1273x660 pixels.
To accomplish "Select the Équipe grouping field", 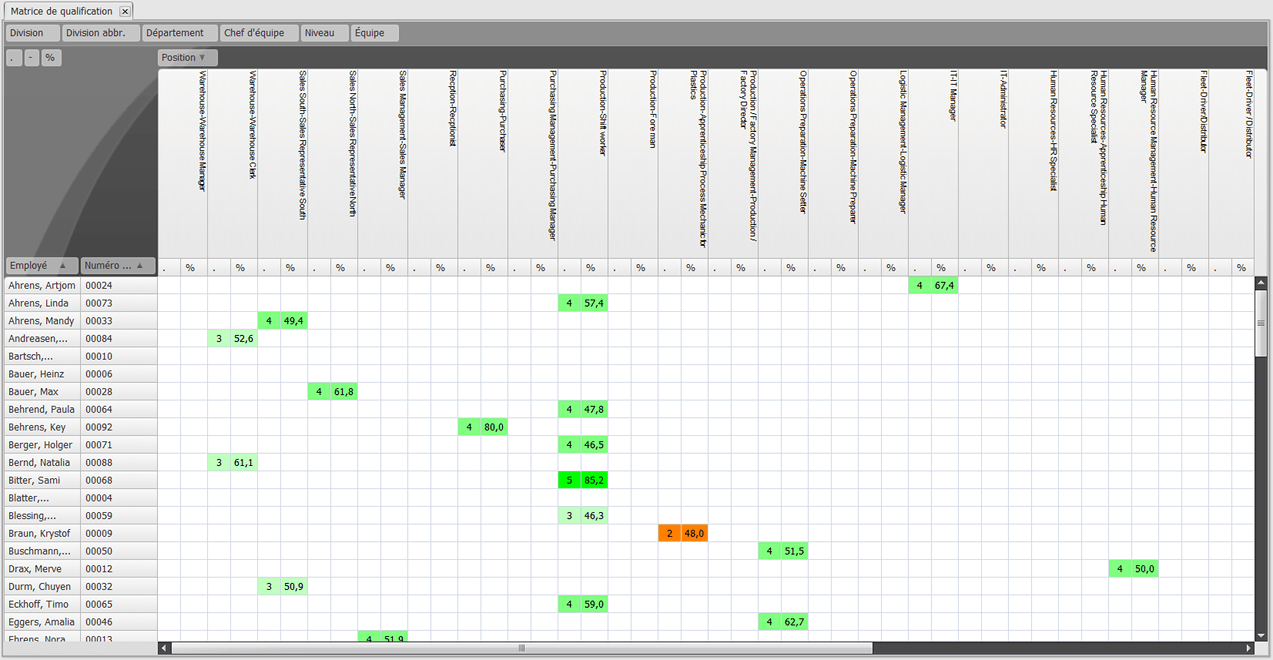I will click(374, 33).
